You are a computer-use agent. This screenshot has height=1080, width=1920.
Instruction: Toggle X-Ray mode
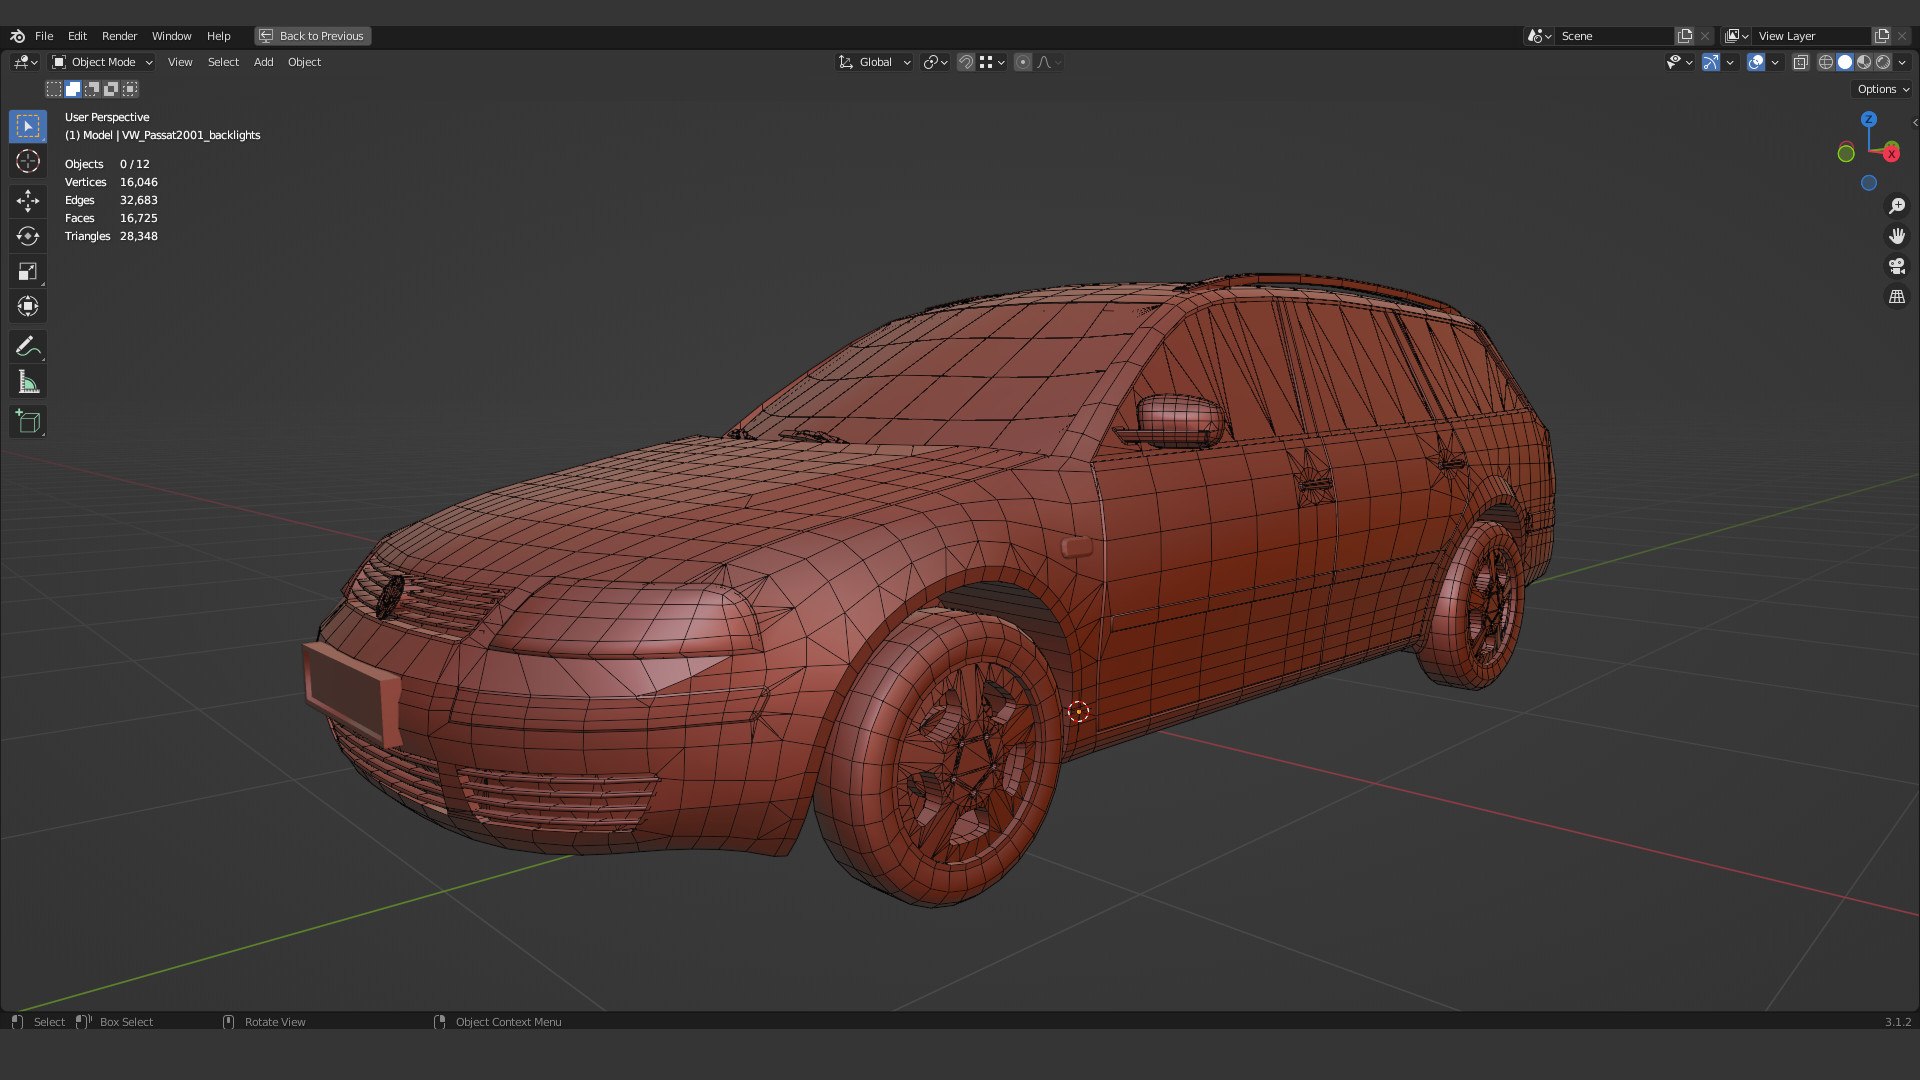tap(1801, 62)
